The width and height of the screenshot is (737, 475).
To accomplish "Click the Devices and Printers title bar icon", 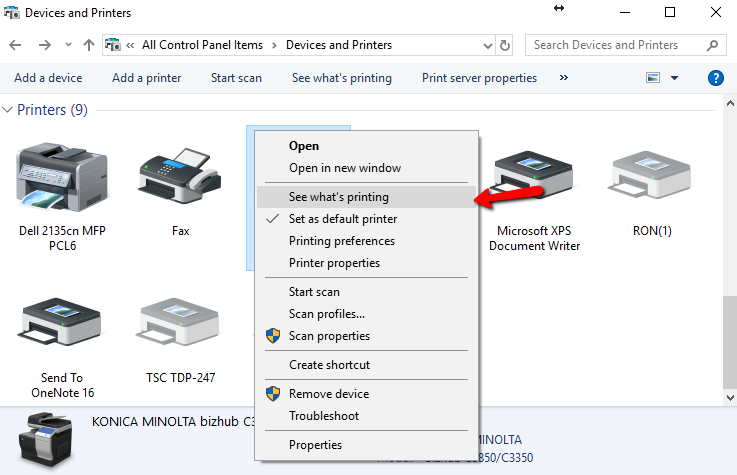I will click(x=12, y=13).
